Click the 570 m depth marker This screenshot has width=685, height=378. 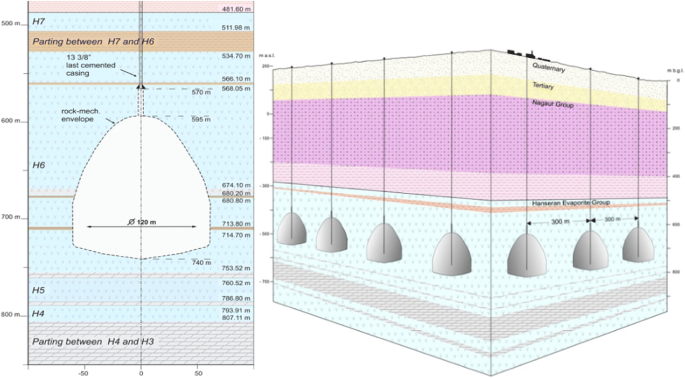click(201, 92)
